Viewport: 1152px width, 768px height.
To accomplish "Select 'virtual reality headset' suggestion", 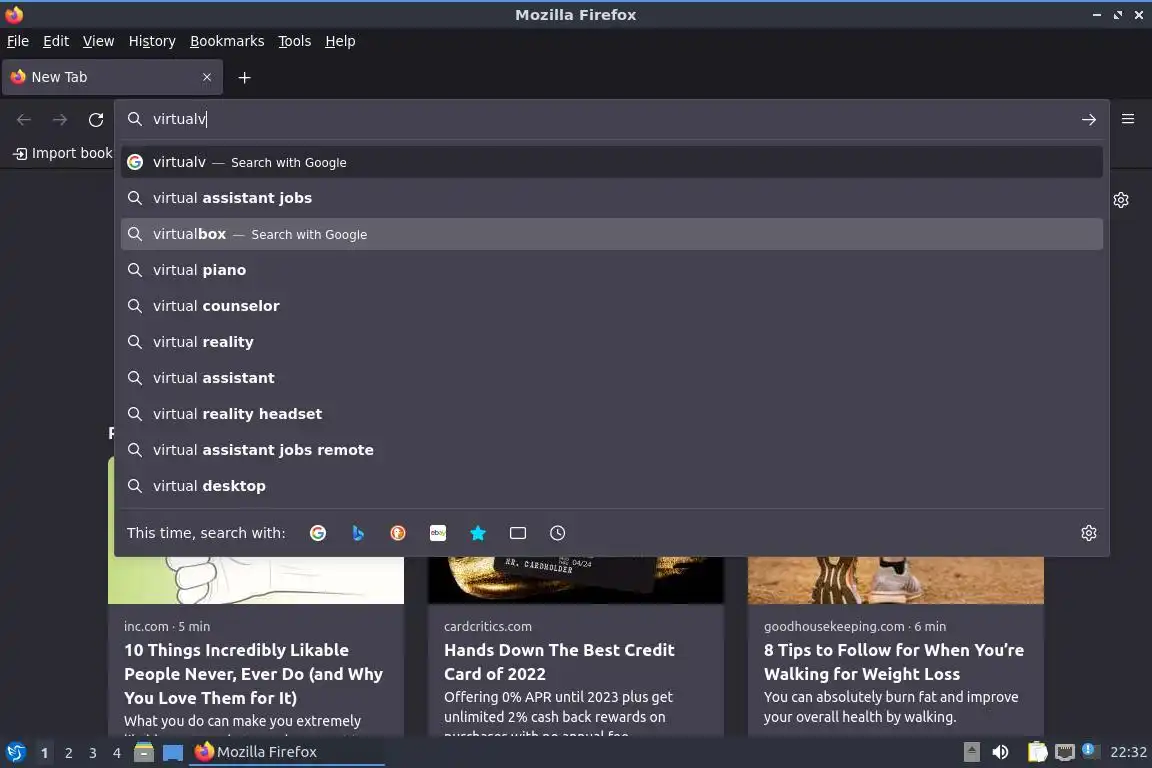I will (x=611, y=414).
